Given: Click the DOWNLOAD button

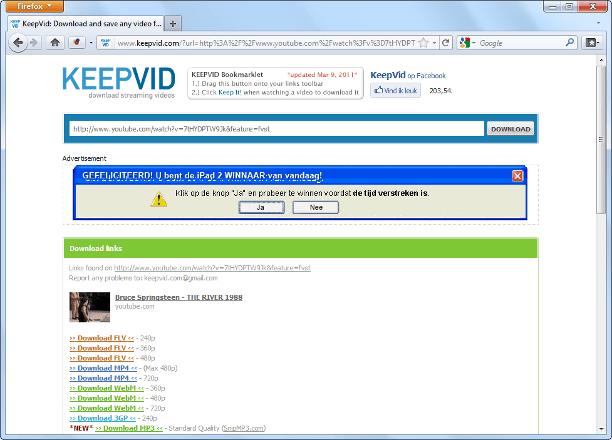Looking at the screenshot, I should tap(510, 129).
